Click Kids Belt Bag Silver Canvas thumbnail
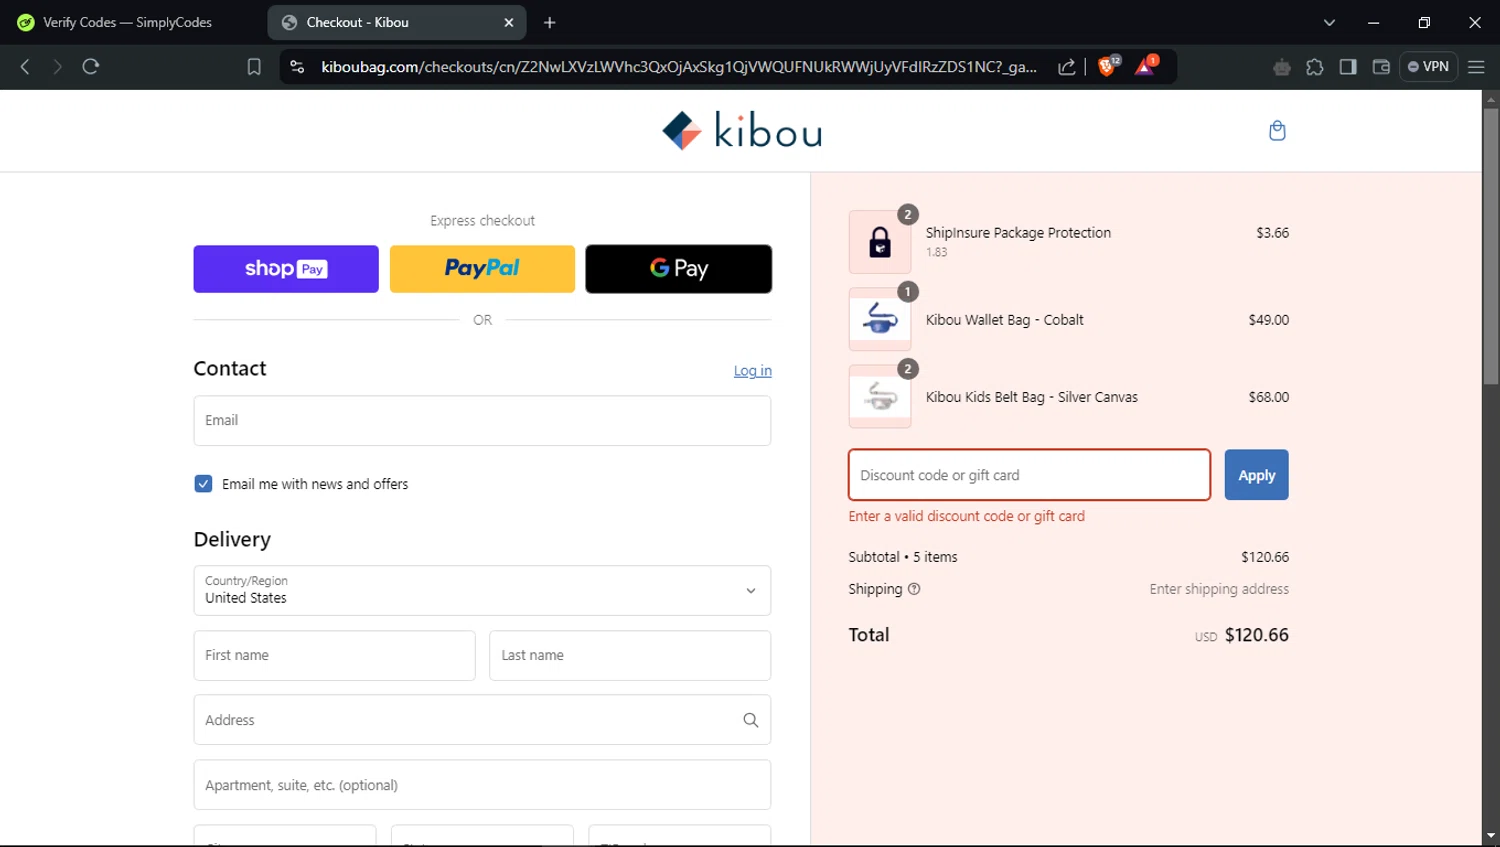 tap(880, 396)
